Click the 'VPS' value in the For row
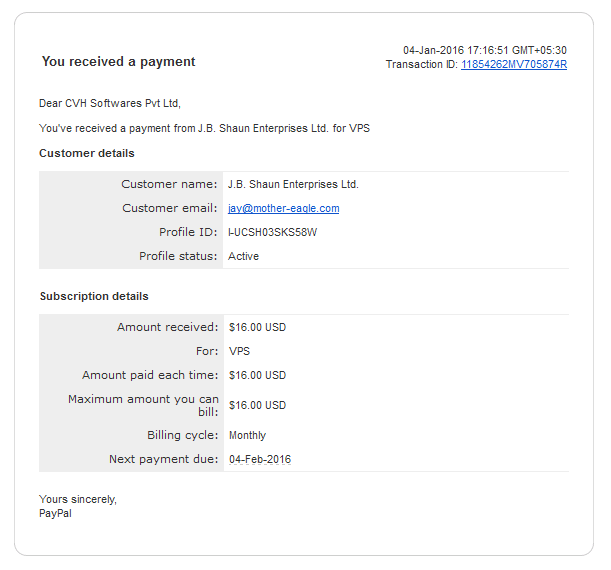The width and height of the screenshot is (611, 570). coord(239,351)
